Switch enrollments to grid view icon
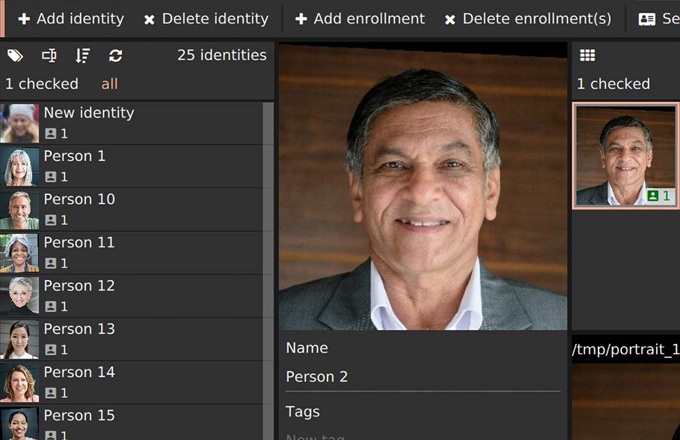Viewport: 680px width, 440px height. click(588, 56)
